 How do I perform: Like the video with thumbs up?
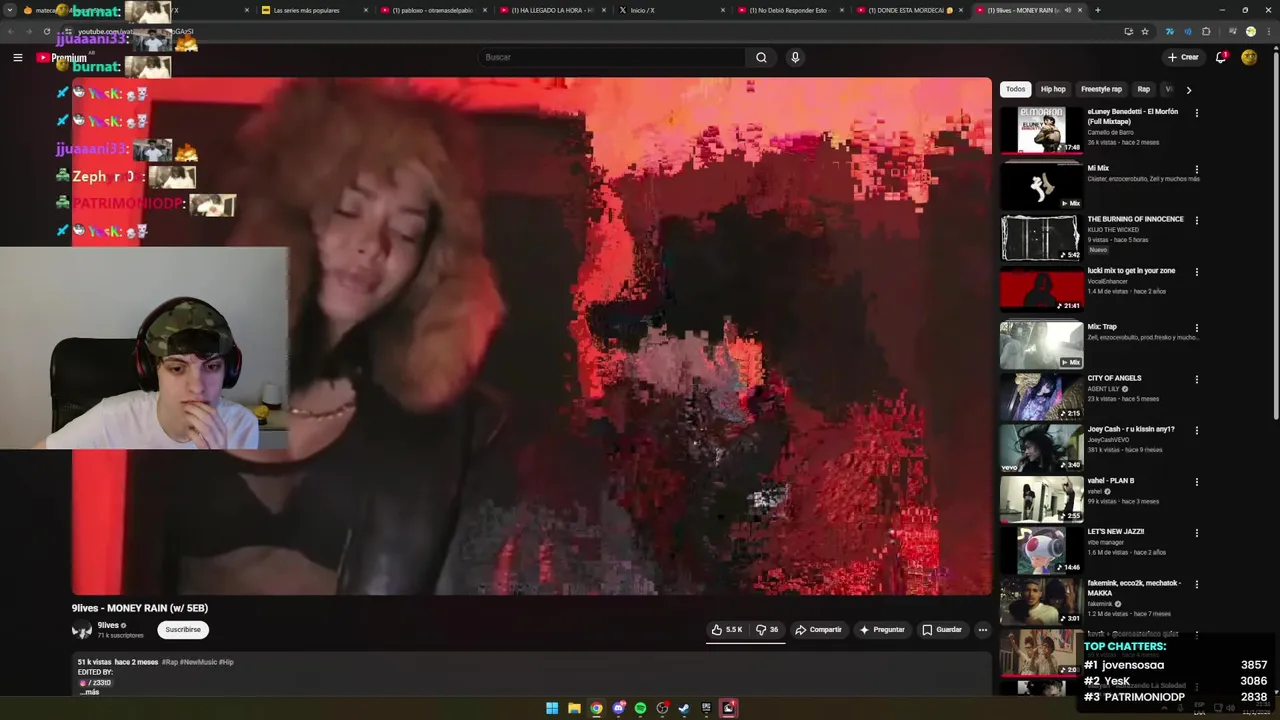(727, 629)
